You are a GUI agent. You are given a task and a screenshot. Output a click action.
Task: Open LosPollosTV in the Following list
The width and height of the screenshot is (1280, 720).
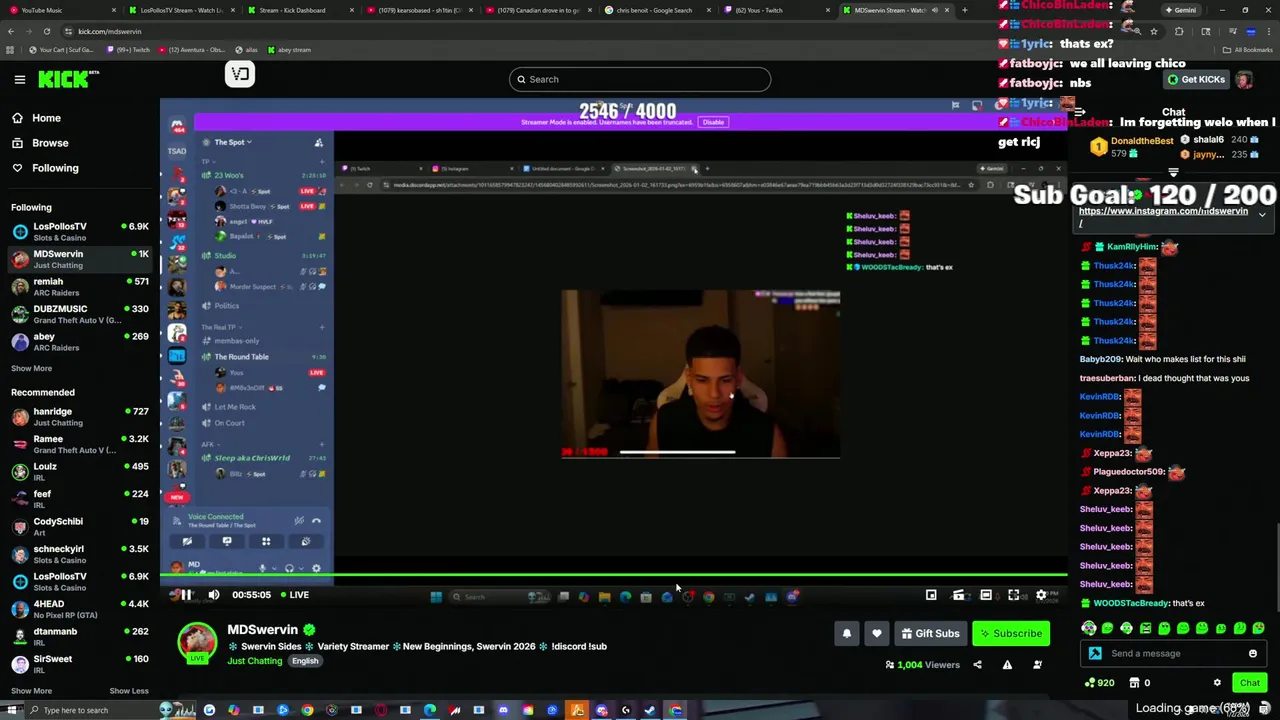80,232
